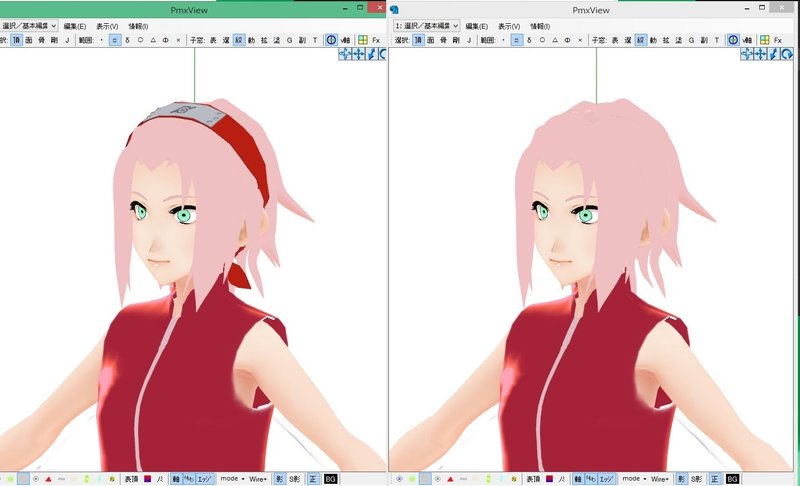
Task: Click second move-arrows icon in left viewport
Action: (359, 54)
